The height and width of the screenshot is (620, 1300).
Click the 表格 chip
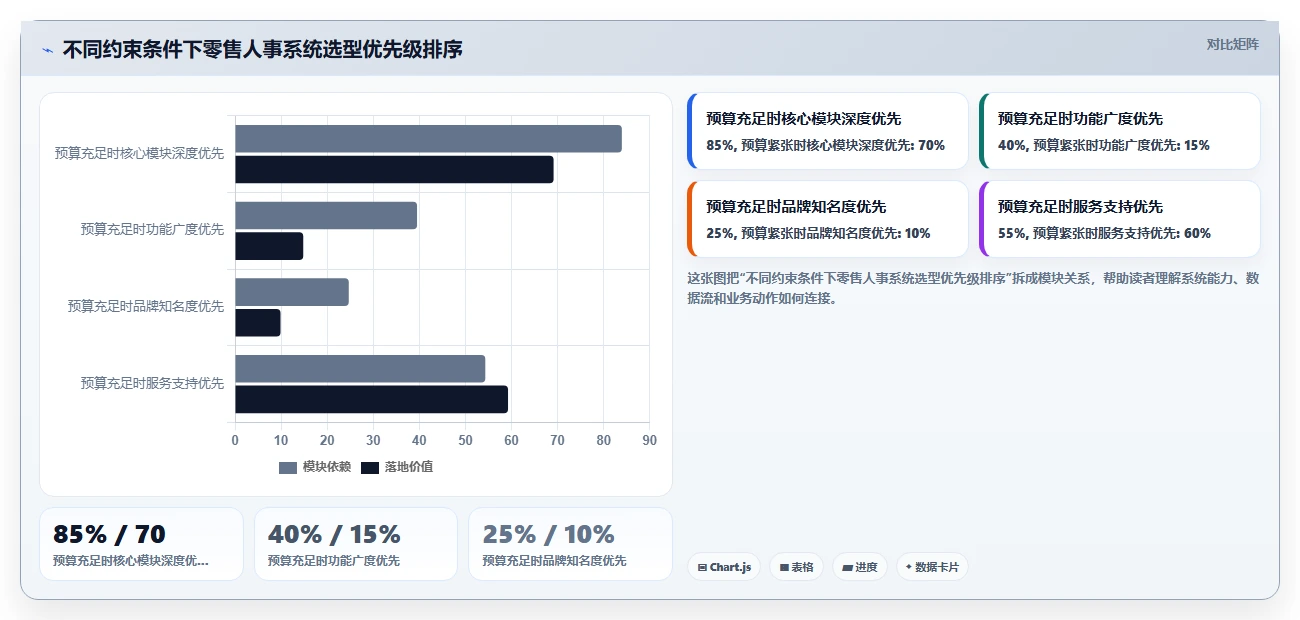[796, 567]
